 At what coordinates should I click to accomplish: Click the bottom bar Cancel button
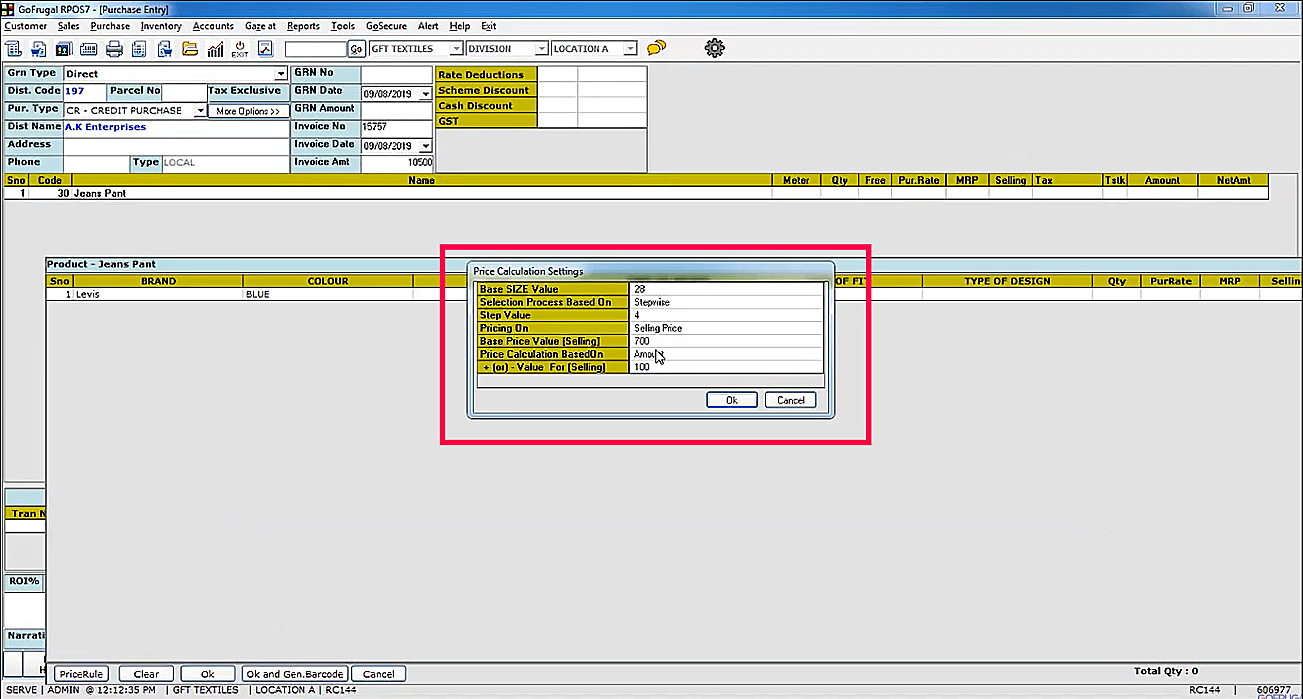click(x=378, y=674)
